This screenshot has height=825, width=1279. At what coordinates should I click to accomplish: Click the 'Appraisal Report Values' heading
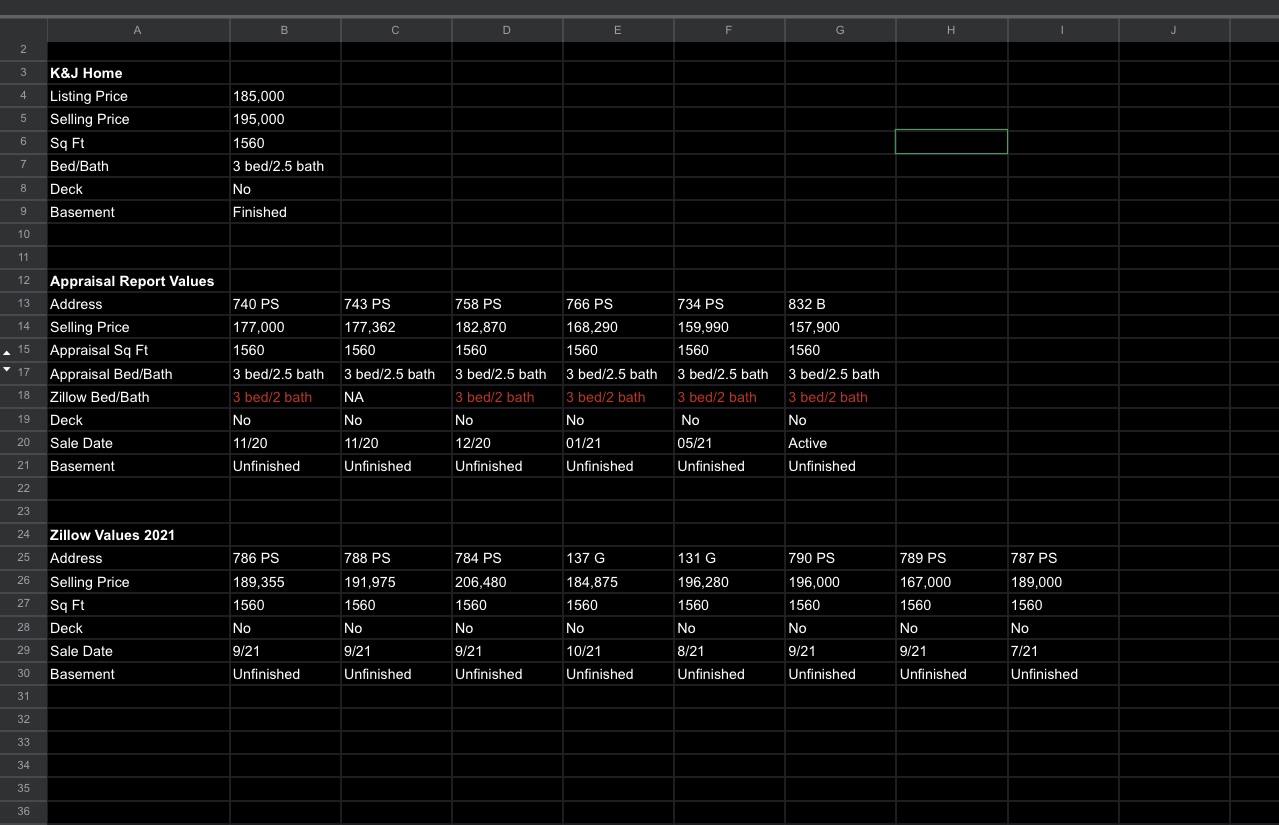(138, 281)
